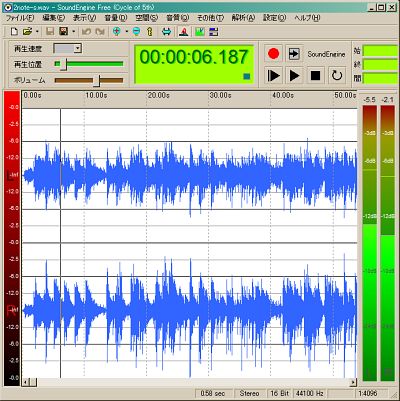
Task: Open the ヘルプ(H) menu
Action: [307, 18]
